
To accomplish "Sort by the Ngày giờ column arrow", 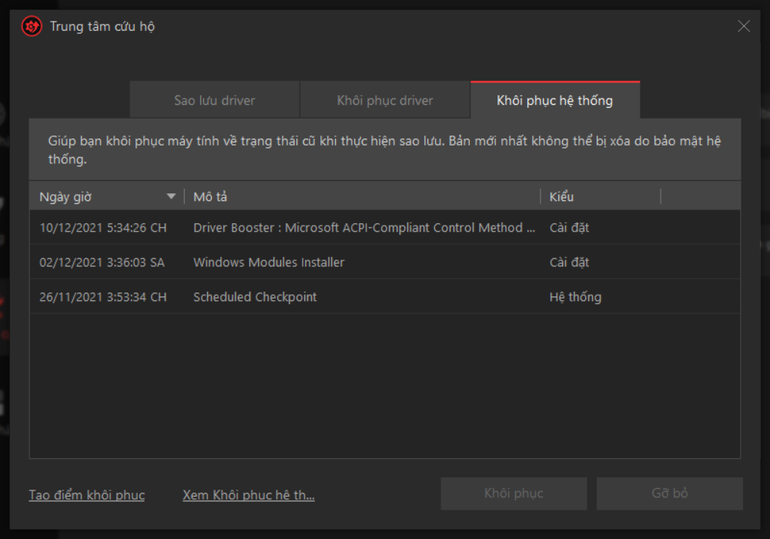I will 171,196.
